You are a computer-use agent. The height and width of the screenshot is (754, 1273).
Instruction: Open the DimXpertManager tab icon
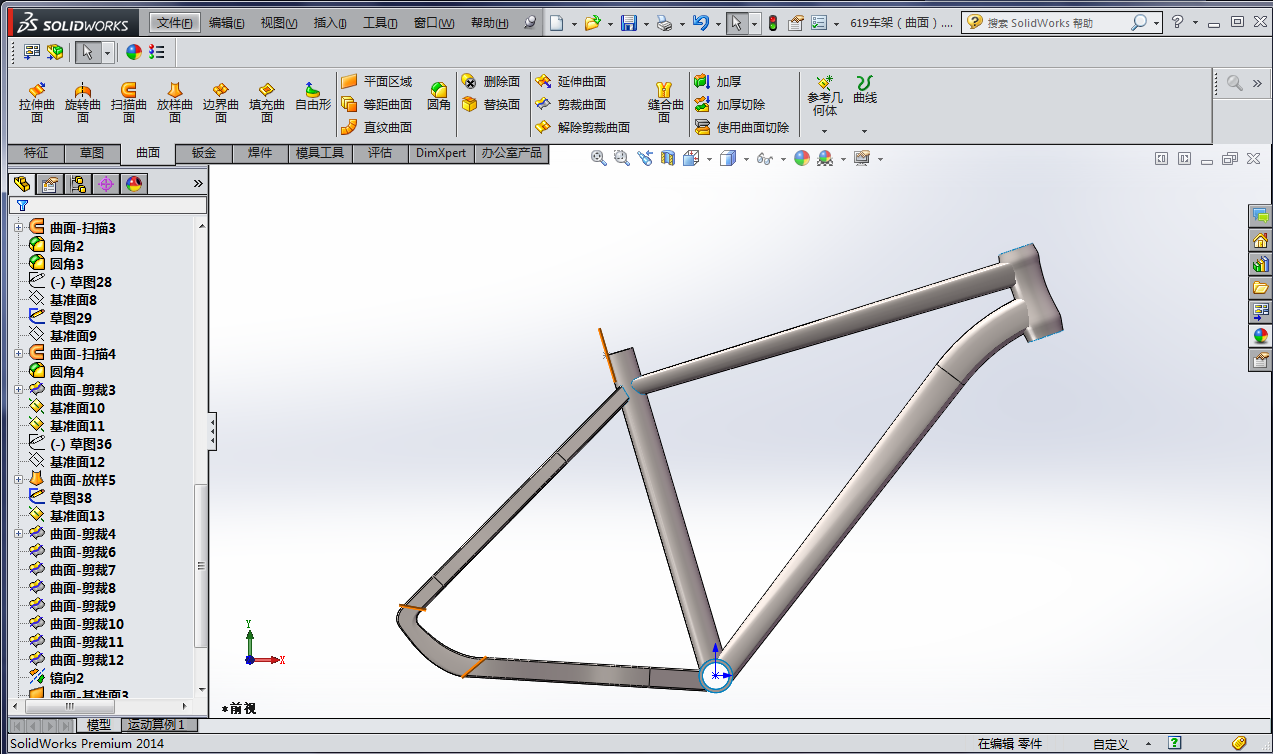pyautogui.click(x=106, y=183)
